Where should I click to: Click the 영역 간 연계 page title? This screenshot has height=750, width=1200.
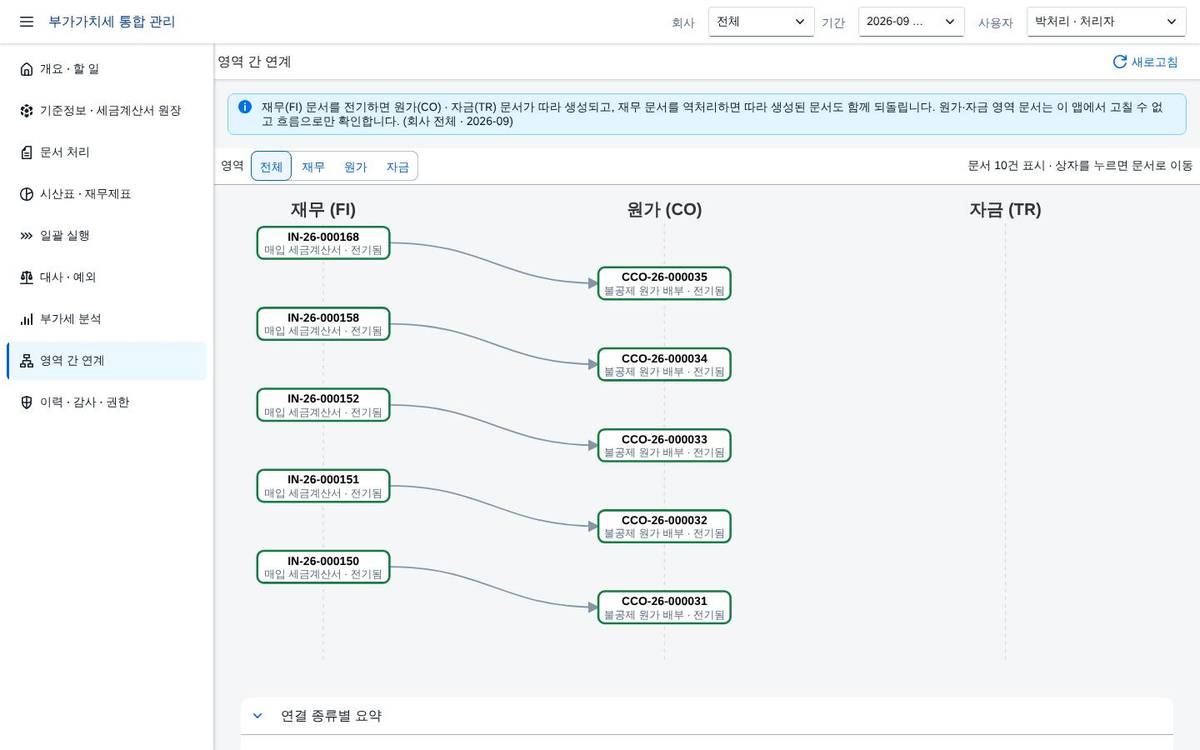(255, 62)
